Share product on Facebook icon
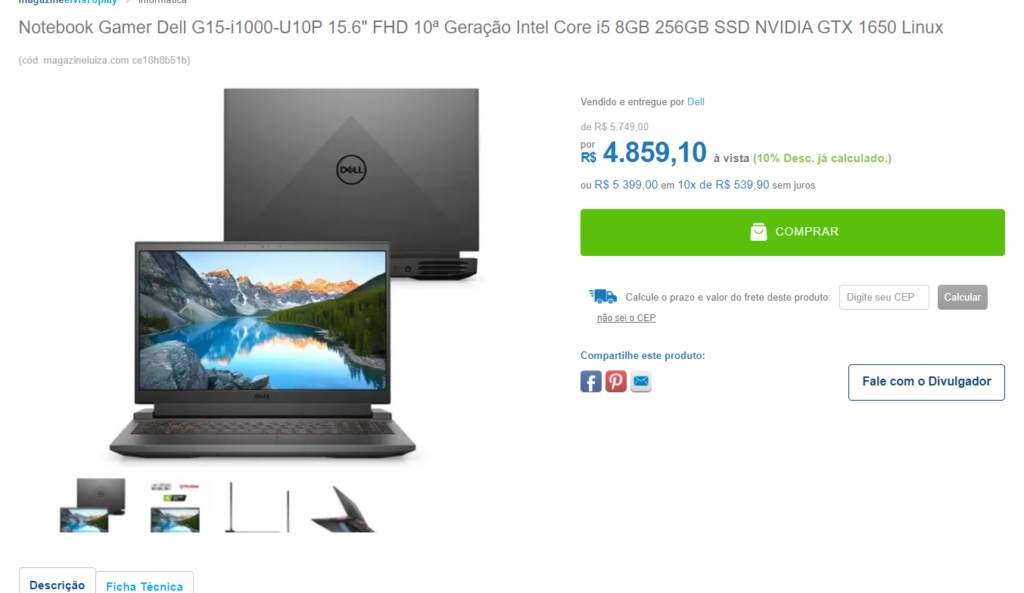 (590, 381)
